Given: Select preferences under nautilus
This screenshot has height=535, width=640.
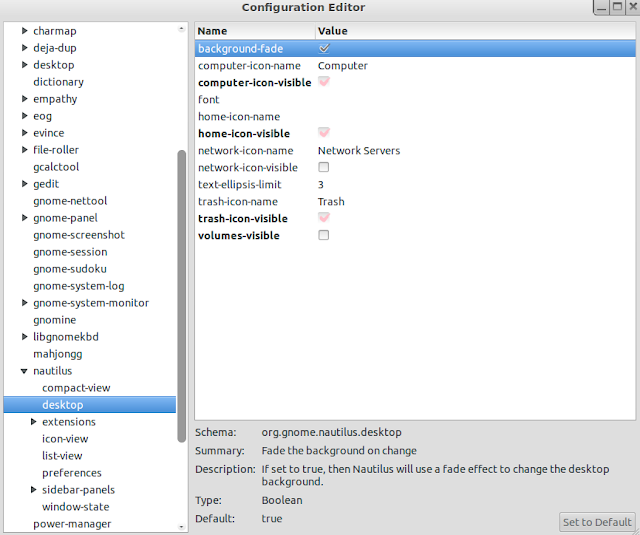Looking at the screenshot, I should 72,473.
